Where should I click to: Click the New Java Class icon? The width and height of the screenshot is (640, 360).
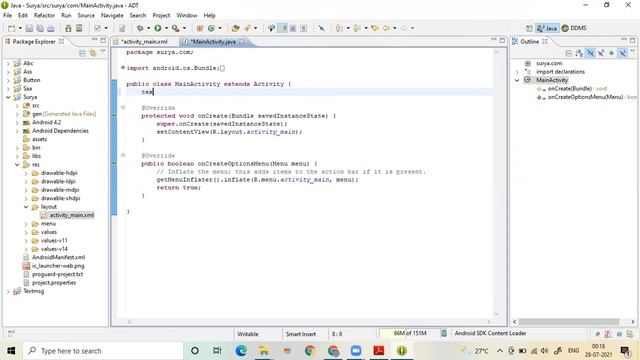tap(211, 28)
